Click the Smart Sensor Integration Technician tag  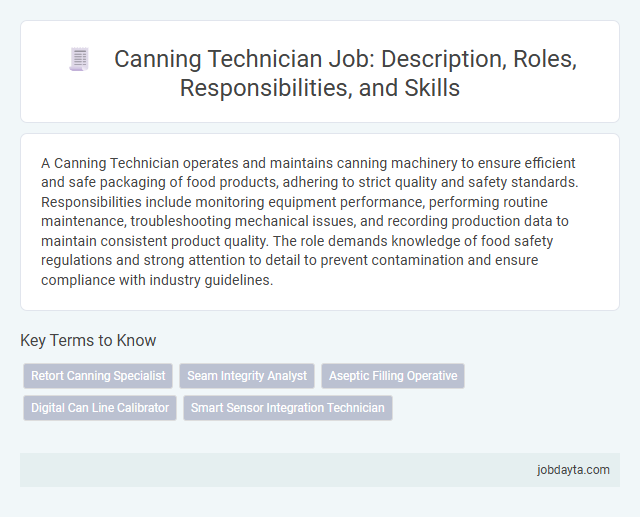(x=288, y=408)
